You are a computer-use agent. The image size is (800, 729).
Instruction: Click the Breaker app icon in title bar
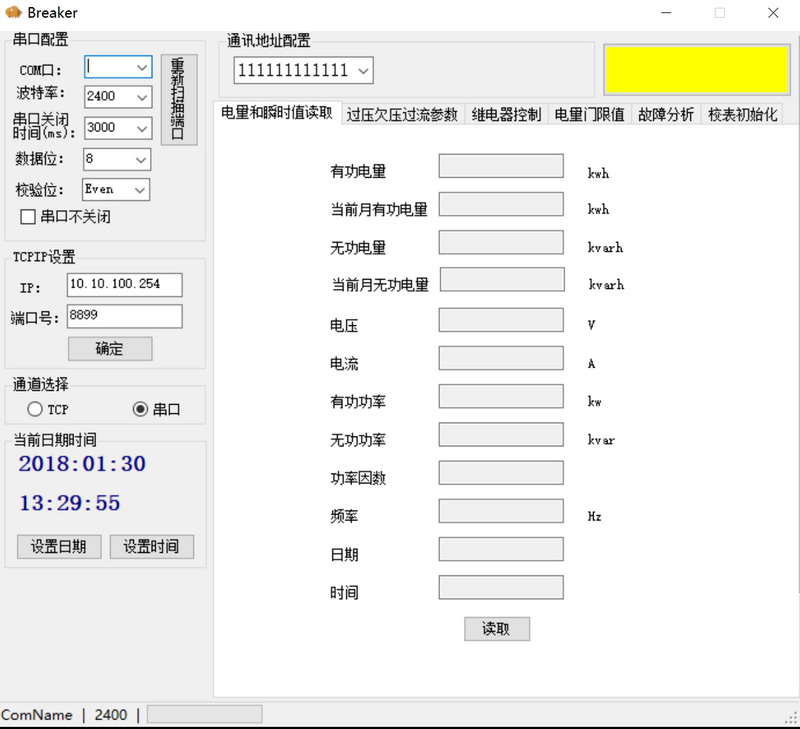[x=13, y=13]
